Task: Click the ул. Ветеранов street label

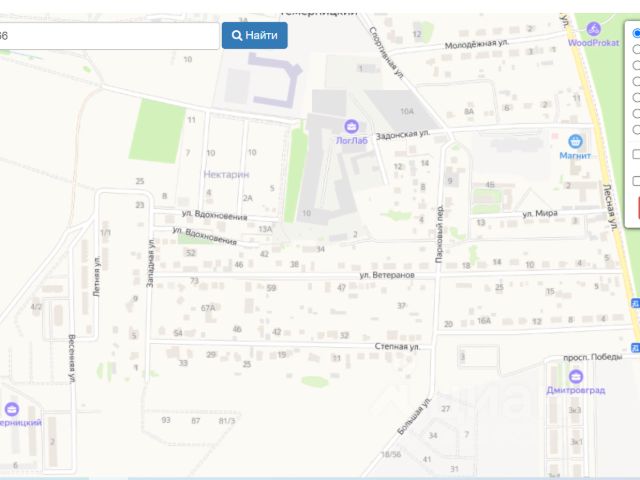Action: (x=386, y=274)
